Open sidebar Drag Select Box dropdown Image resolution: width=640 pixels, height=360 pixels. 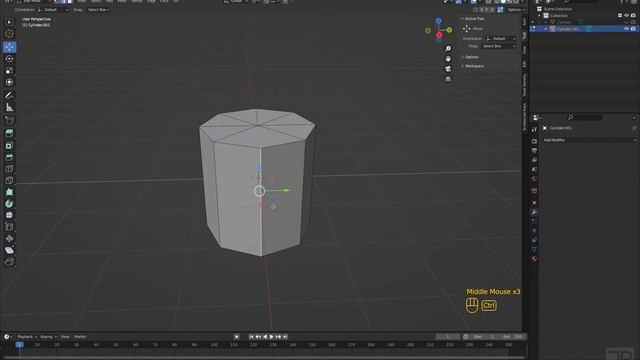pos(499,47)
